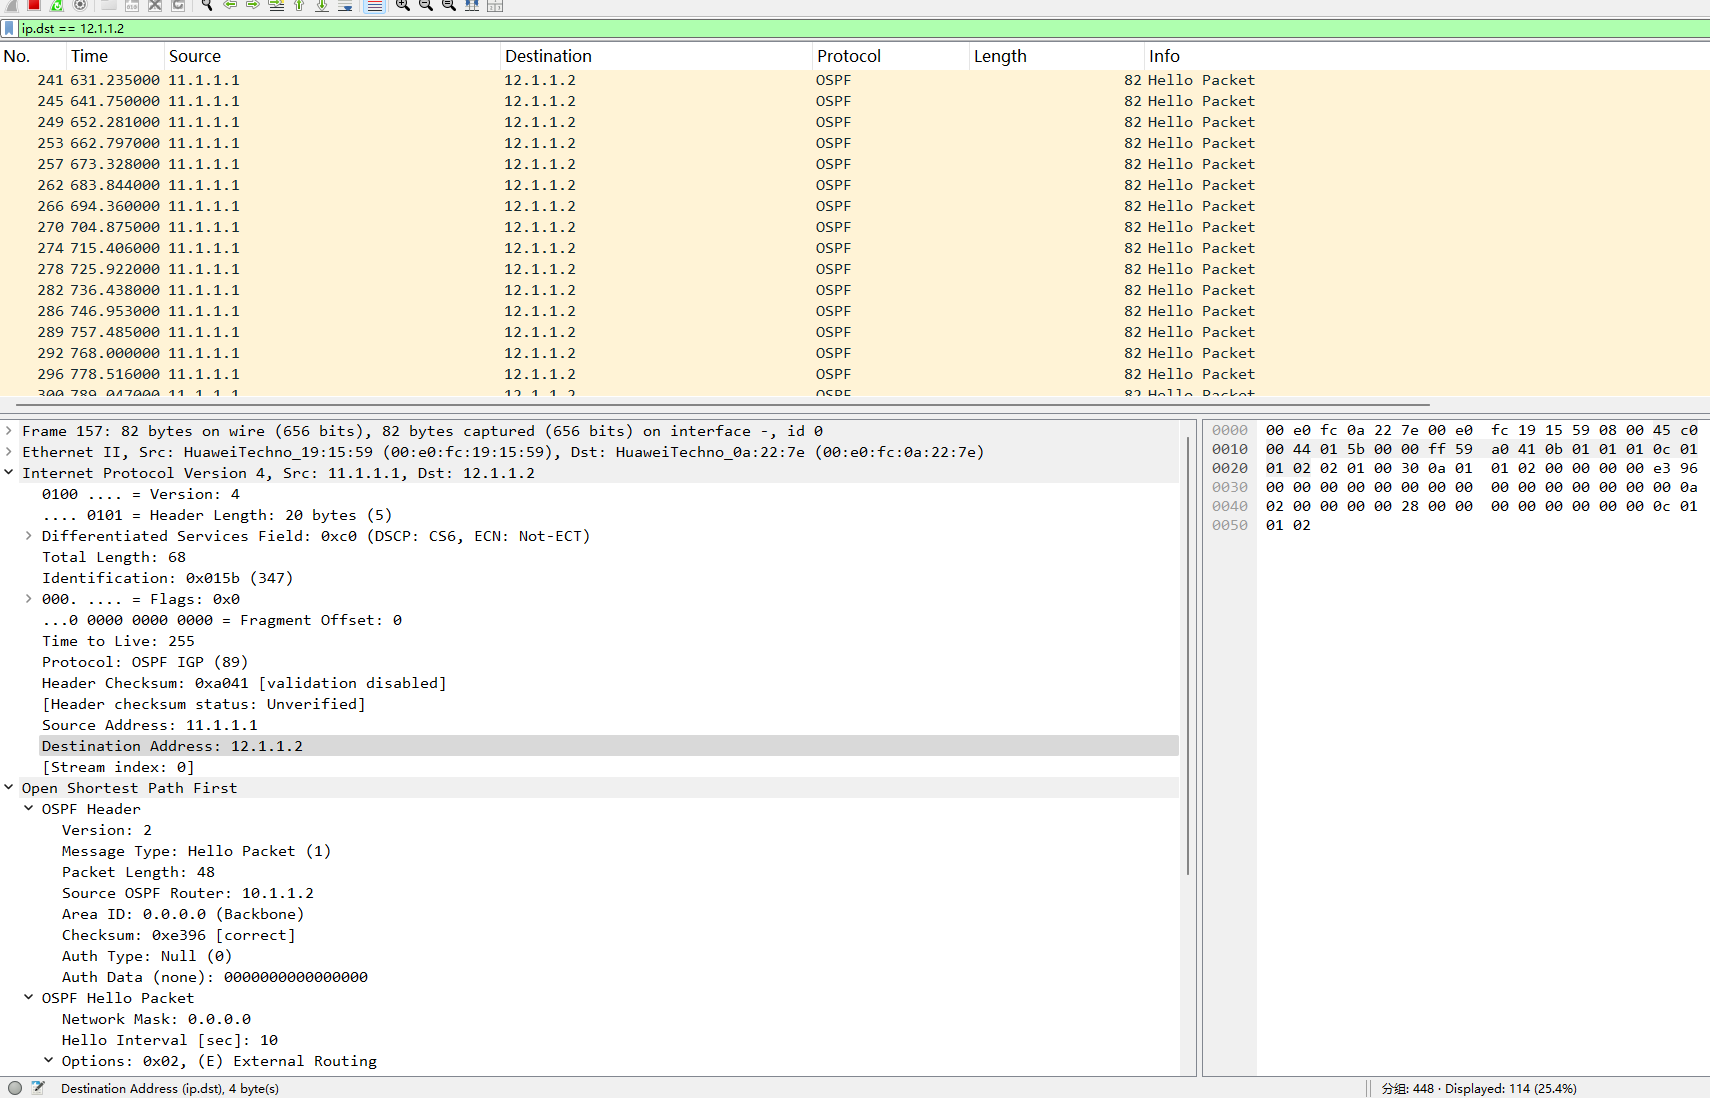
Task: Select the Destination Address: 12.1.1.2 field
Action: (x=609, y=746)
